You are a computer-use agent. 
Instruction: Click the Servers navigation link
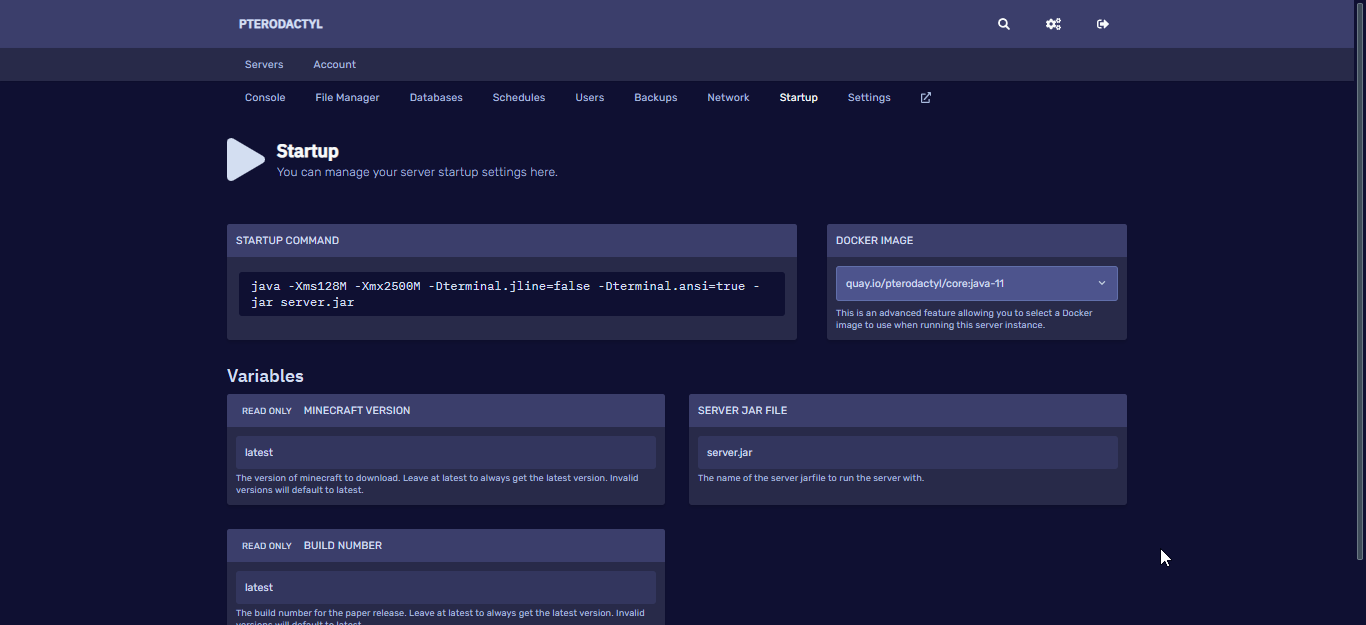264,65
